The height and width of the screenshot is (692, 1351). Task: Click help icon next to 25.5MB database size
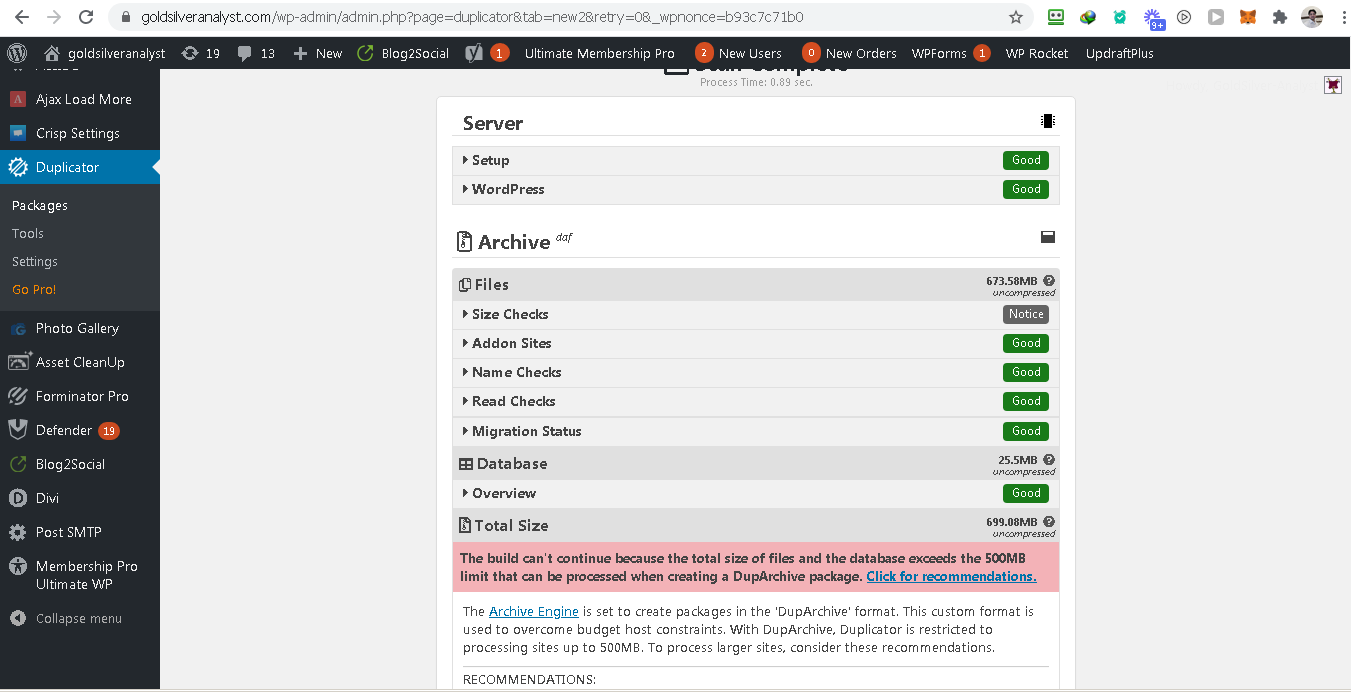tap(1049, 460)
